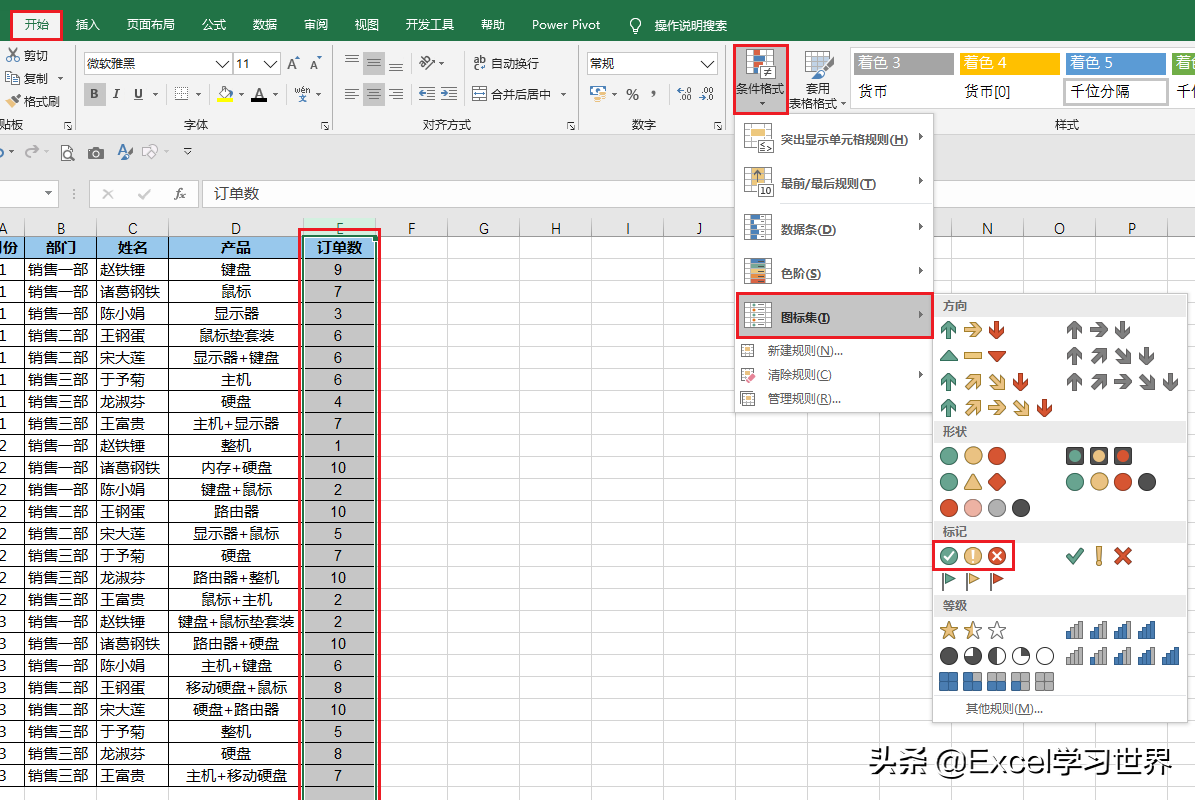Toggle Bold formatting

(95, 94)
